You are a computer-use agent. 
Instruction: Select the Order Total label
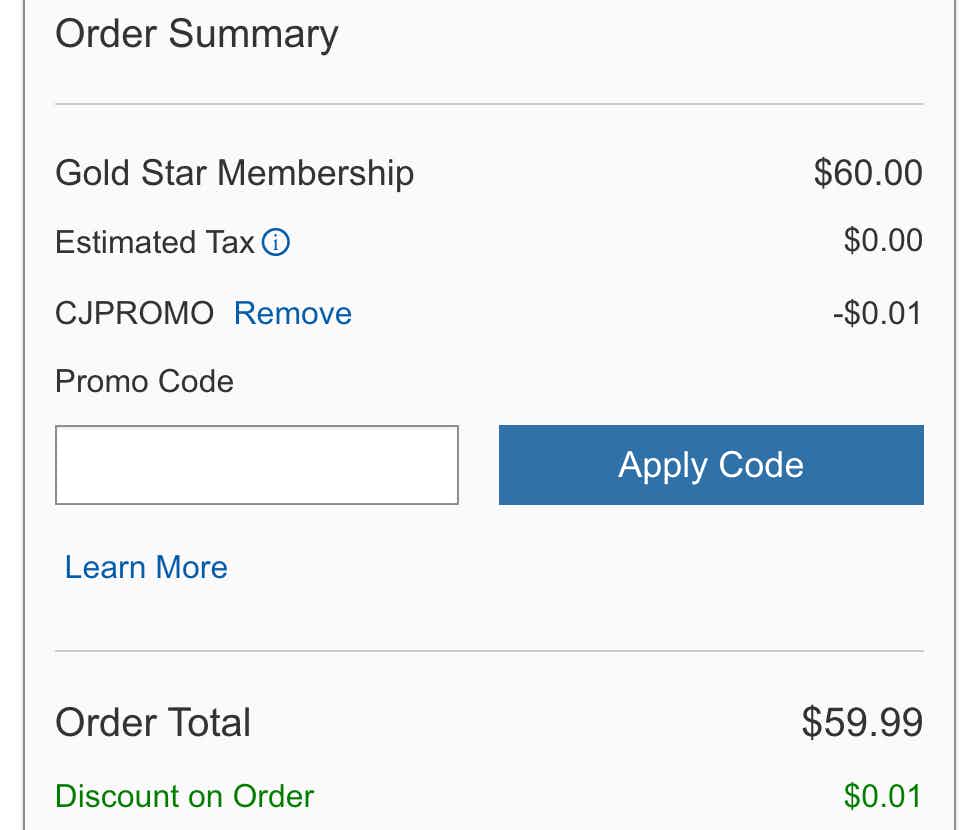[x=153, y=723]
